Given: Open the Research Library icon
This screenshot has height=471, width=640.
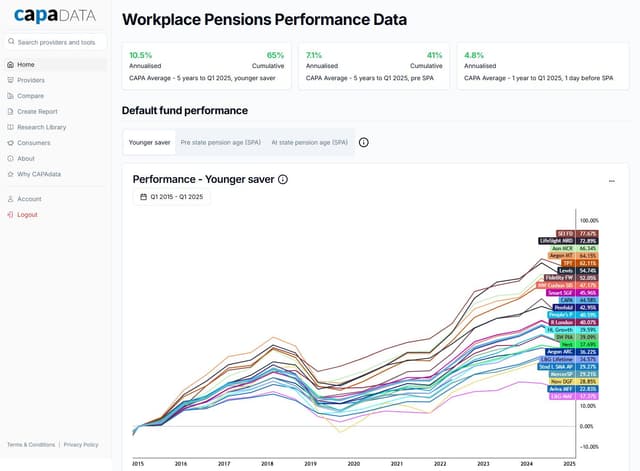Looking at the screenshot, I should pos(10,127).
